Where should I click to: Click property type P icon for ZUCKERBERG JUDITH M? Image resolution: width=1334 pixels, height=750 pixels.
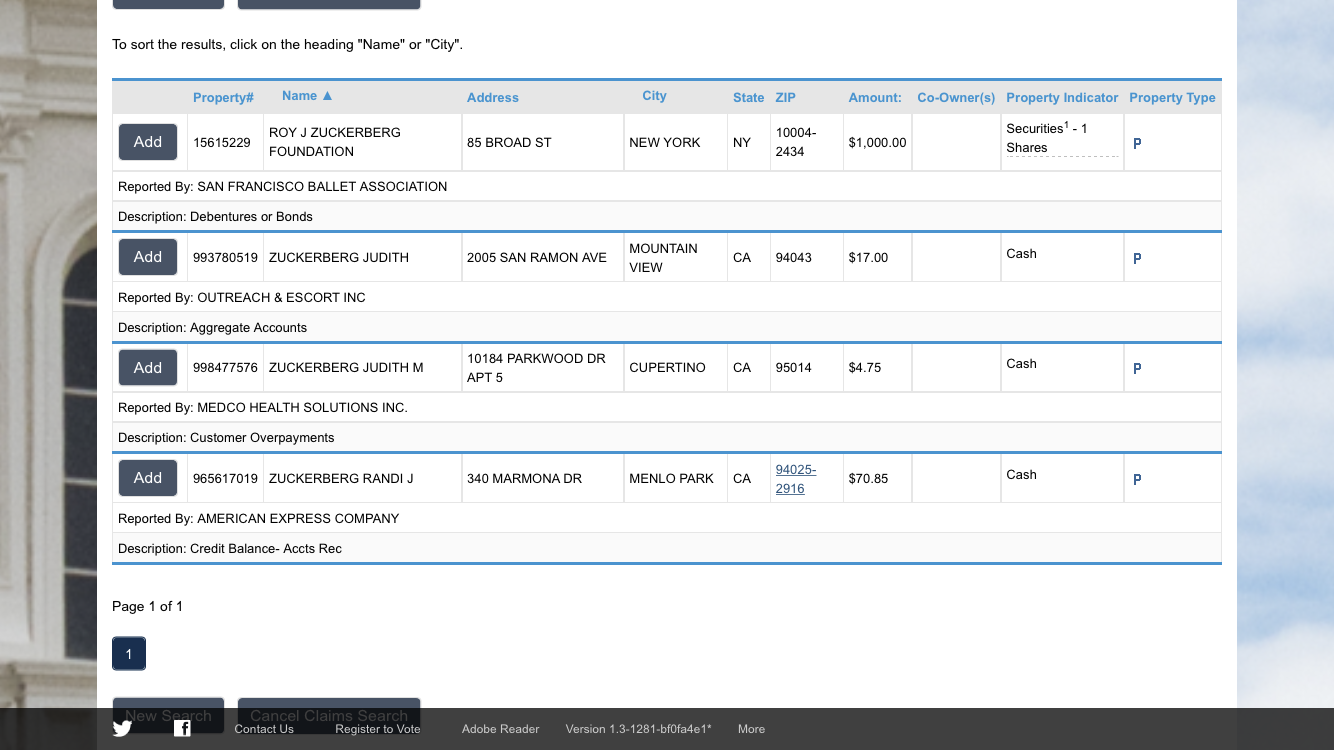click(x=1137, y=368)
